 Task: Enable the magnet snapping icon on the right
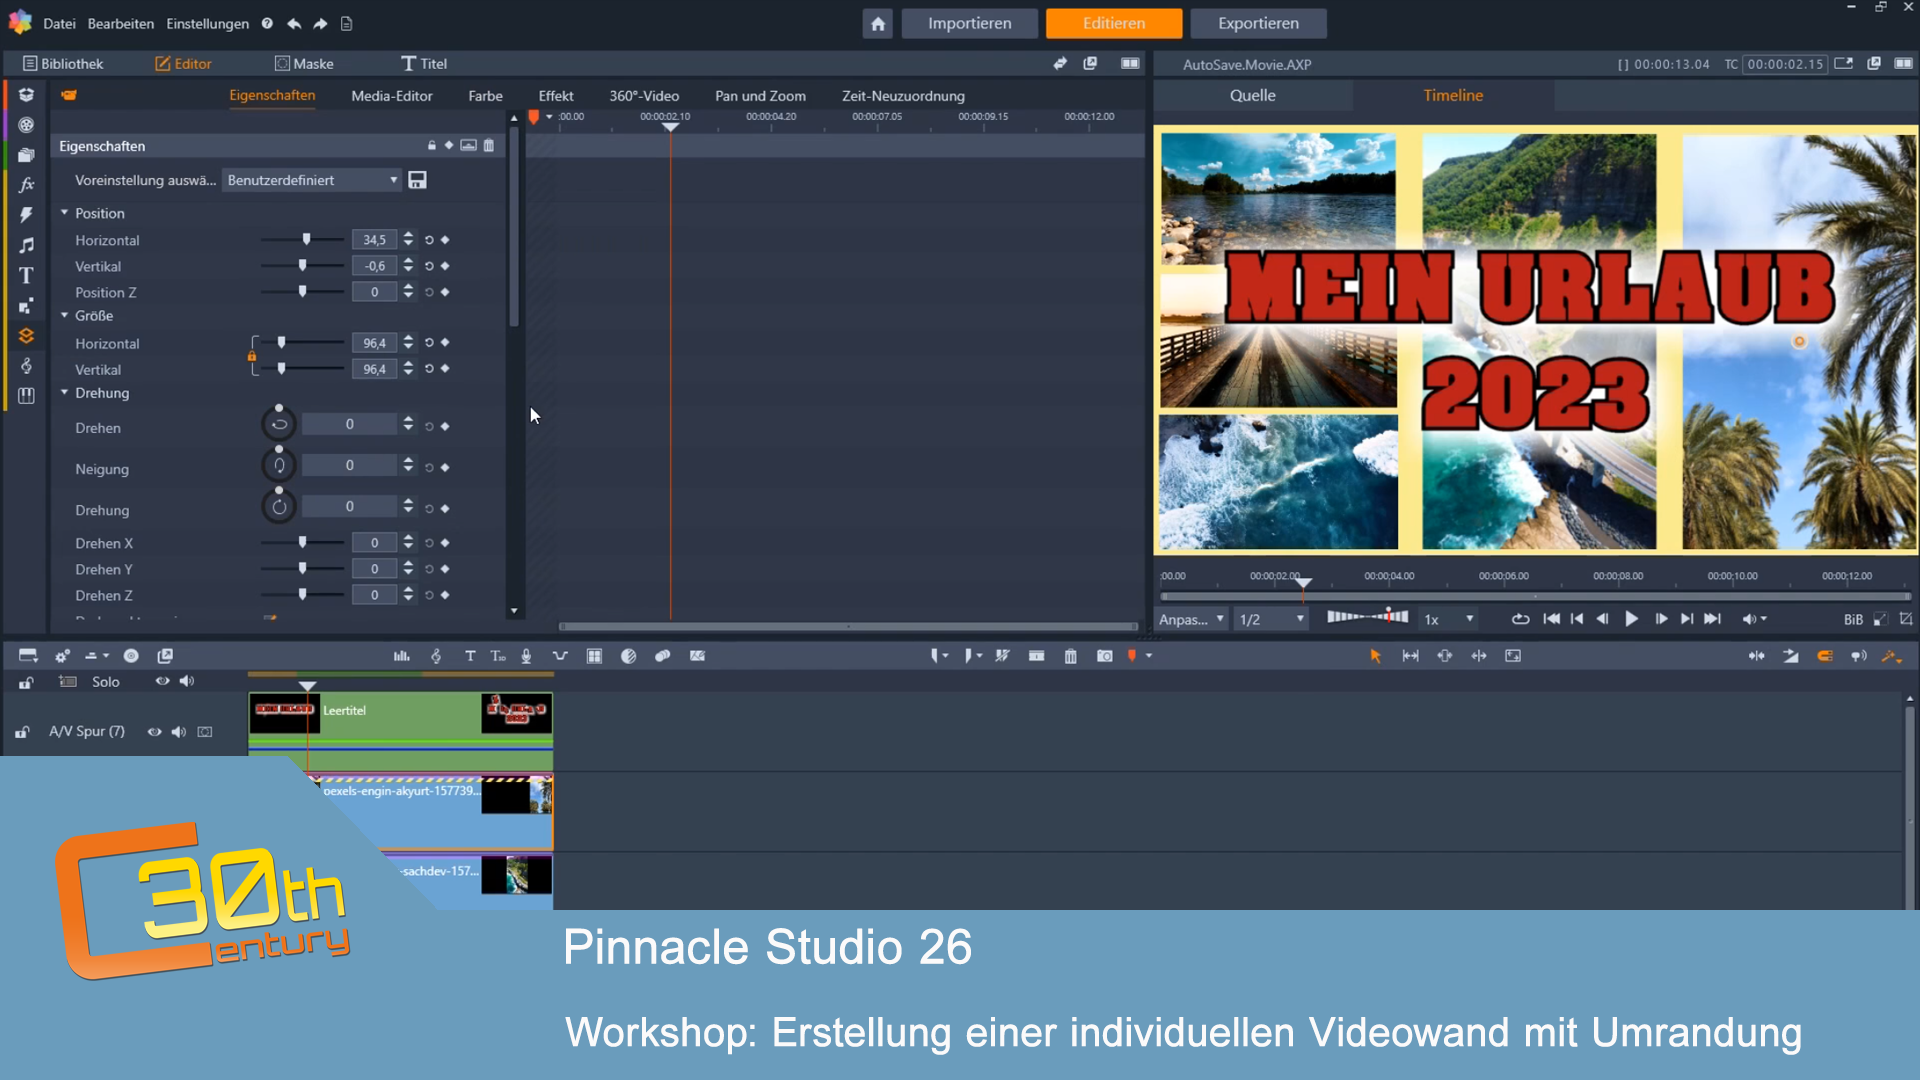pos(1825,656)
